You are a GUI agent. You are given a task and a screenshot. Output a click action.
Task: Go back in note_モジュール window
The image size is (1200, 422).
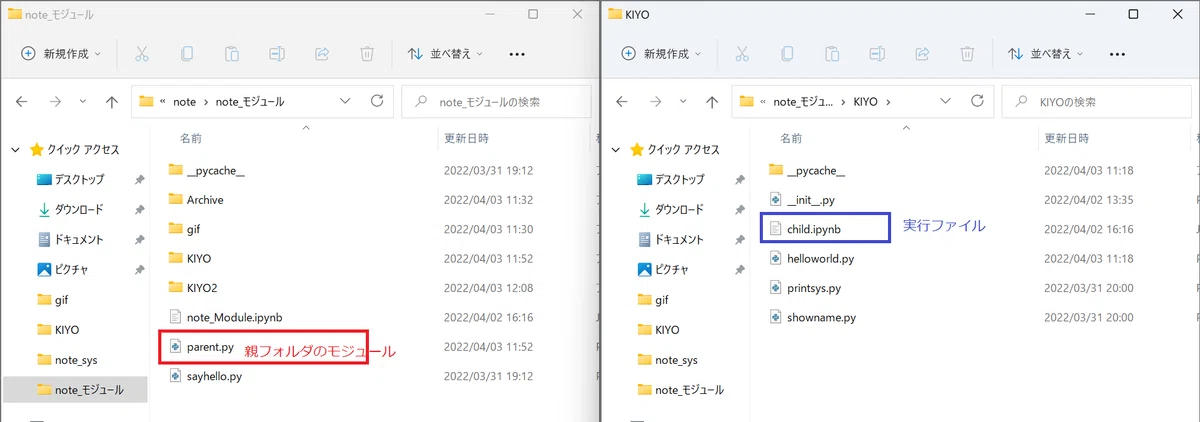coord(22,101)
